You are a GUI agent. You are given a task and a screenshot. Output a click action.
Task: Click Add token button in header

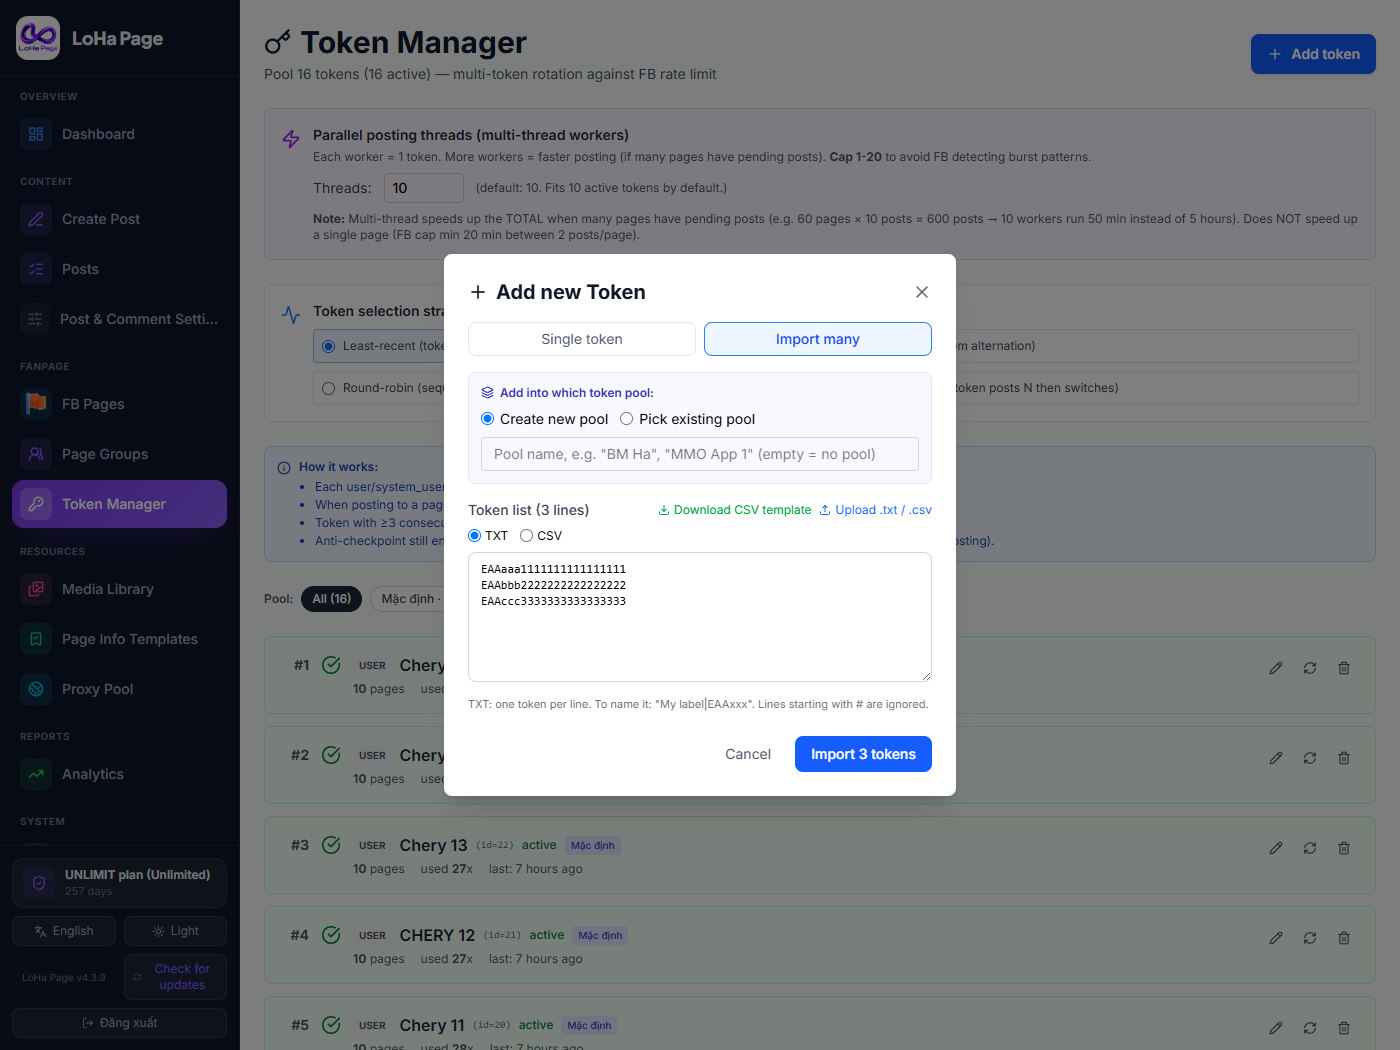1313,54
